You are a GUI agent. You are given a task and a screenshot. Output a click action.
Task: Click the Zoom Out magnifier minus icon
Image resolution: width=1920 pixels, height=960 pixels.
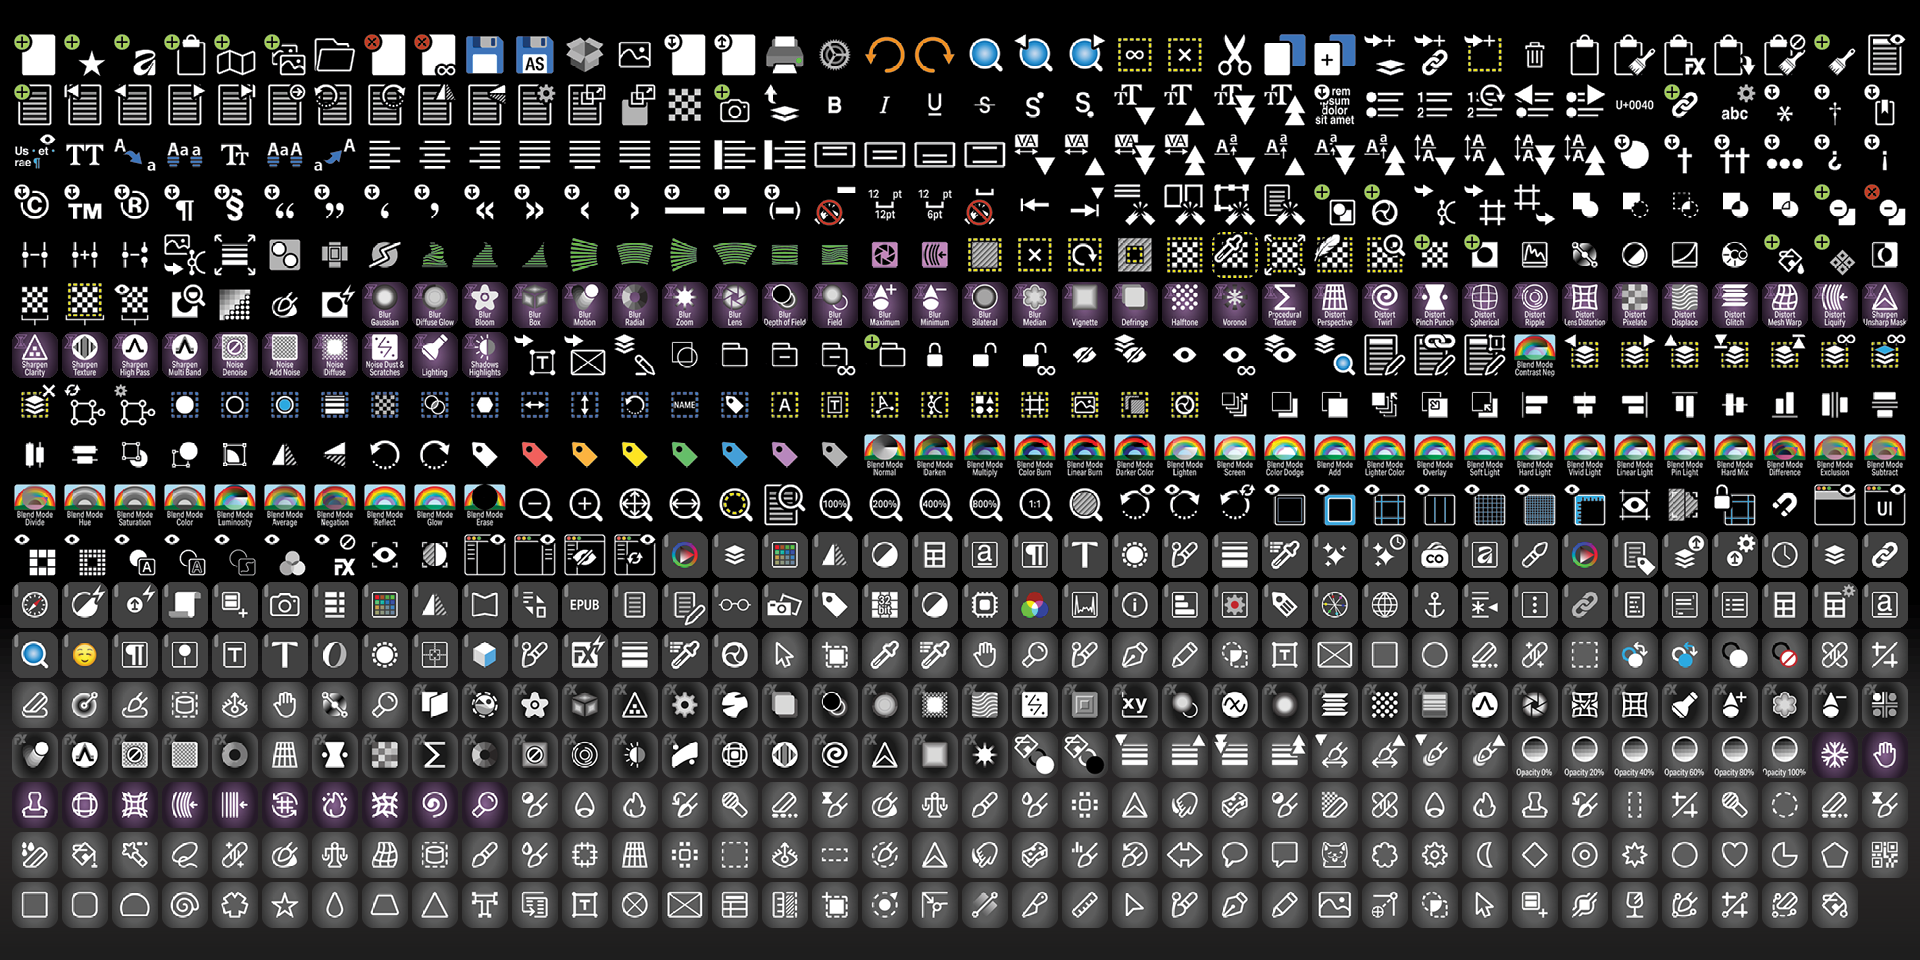pos(535,505)
